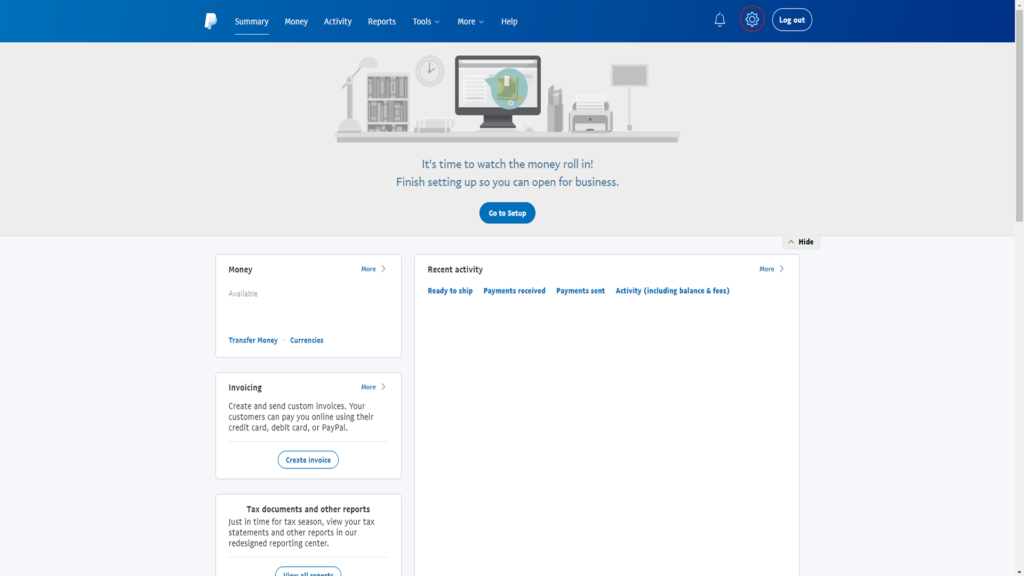
Task: Collapse the setup banner with Hide
Action: coord(801,242)
